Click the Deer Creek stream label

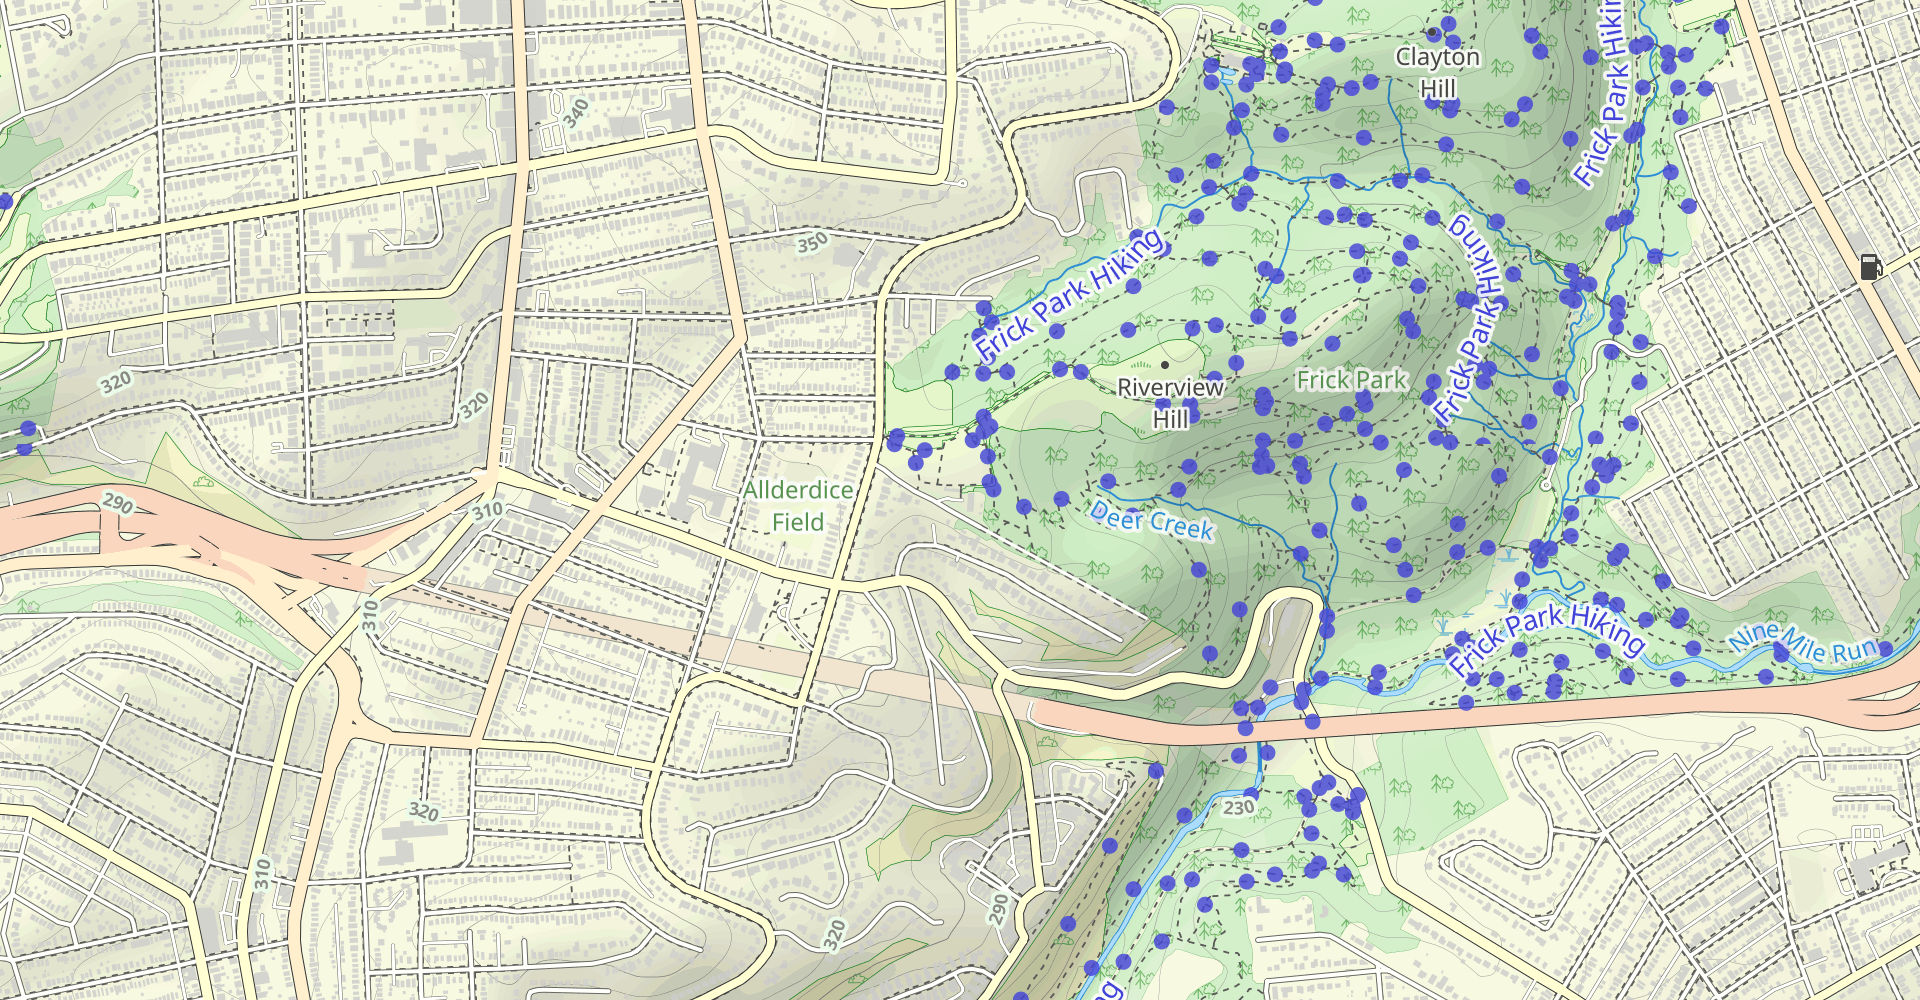(1152, 521)
